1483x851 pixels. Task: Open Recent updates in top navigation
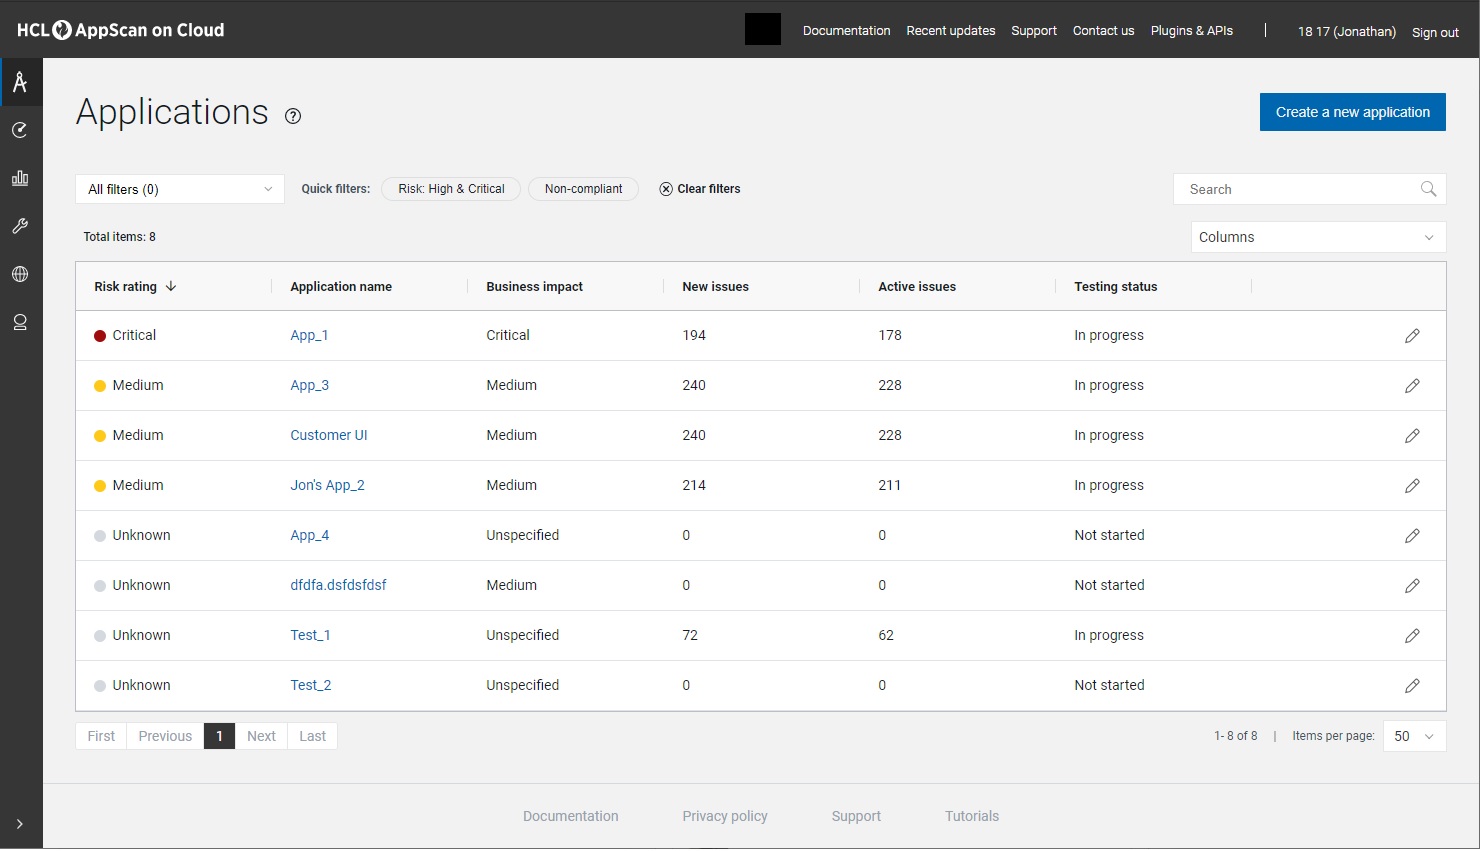coord(950,31)
